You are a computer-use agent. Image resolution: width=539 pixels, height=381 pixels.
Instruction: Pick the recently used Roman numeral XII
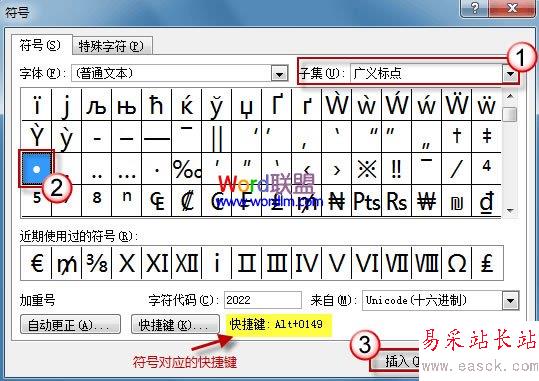186,263
